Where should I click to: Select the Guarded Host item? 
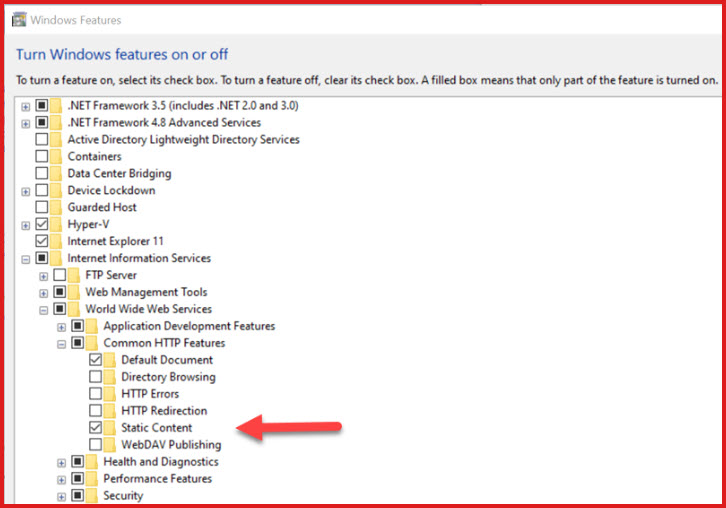102,207
